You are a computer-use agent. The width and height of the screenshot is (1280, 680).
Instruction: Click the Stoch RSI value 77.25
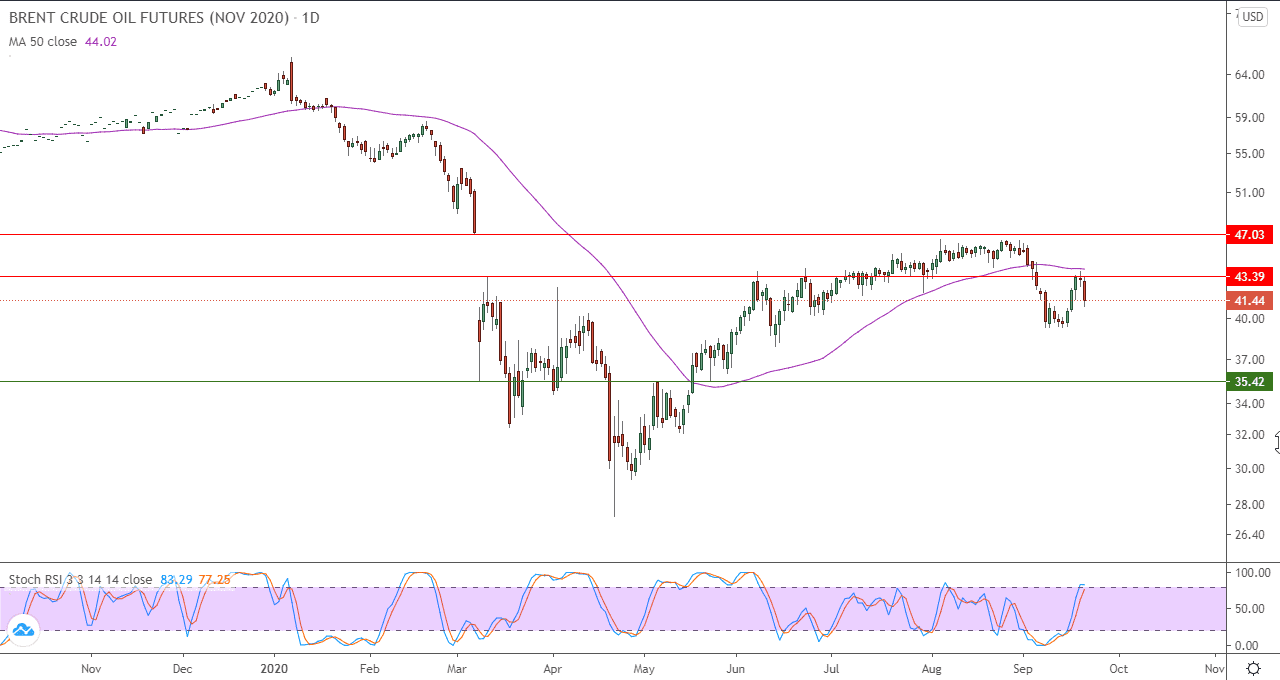(x=215, y=579)
